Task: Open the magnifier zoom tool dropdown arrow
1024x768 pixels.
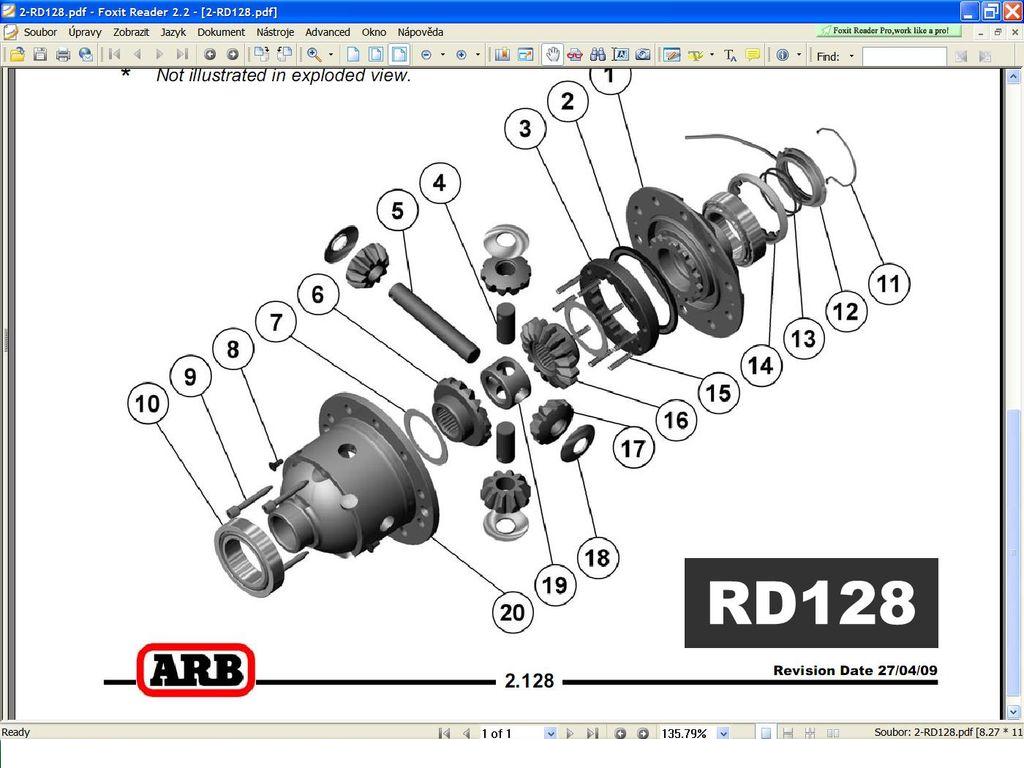Action: (x=331, y=55)
